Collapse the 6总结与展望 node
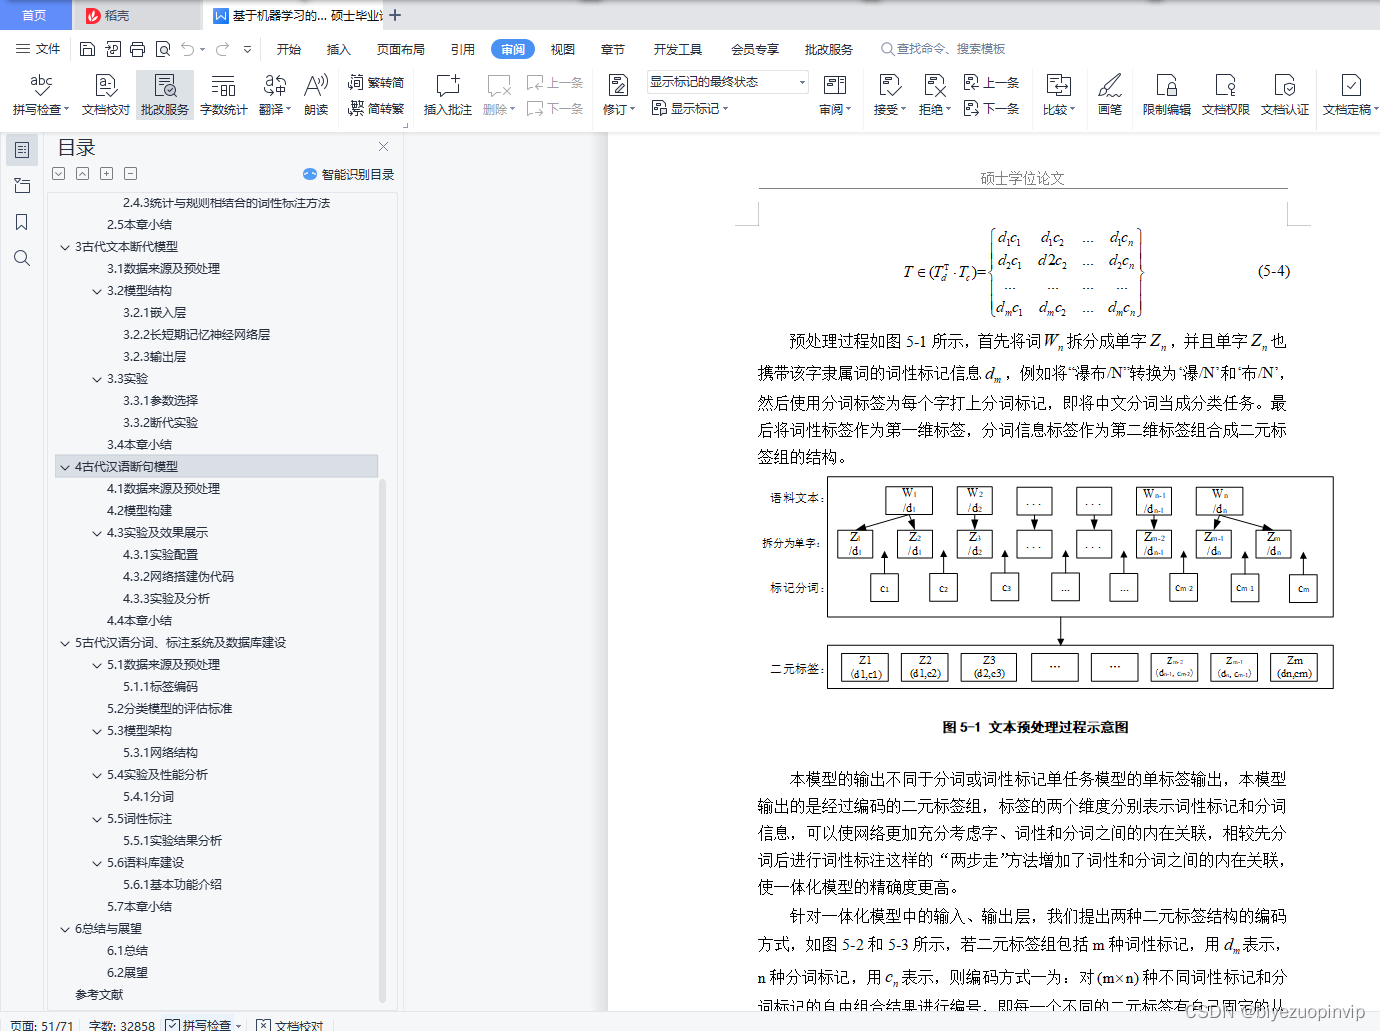This screenshot has height=1031, width=1380. pos(65,929)
